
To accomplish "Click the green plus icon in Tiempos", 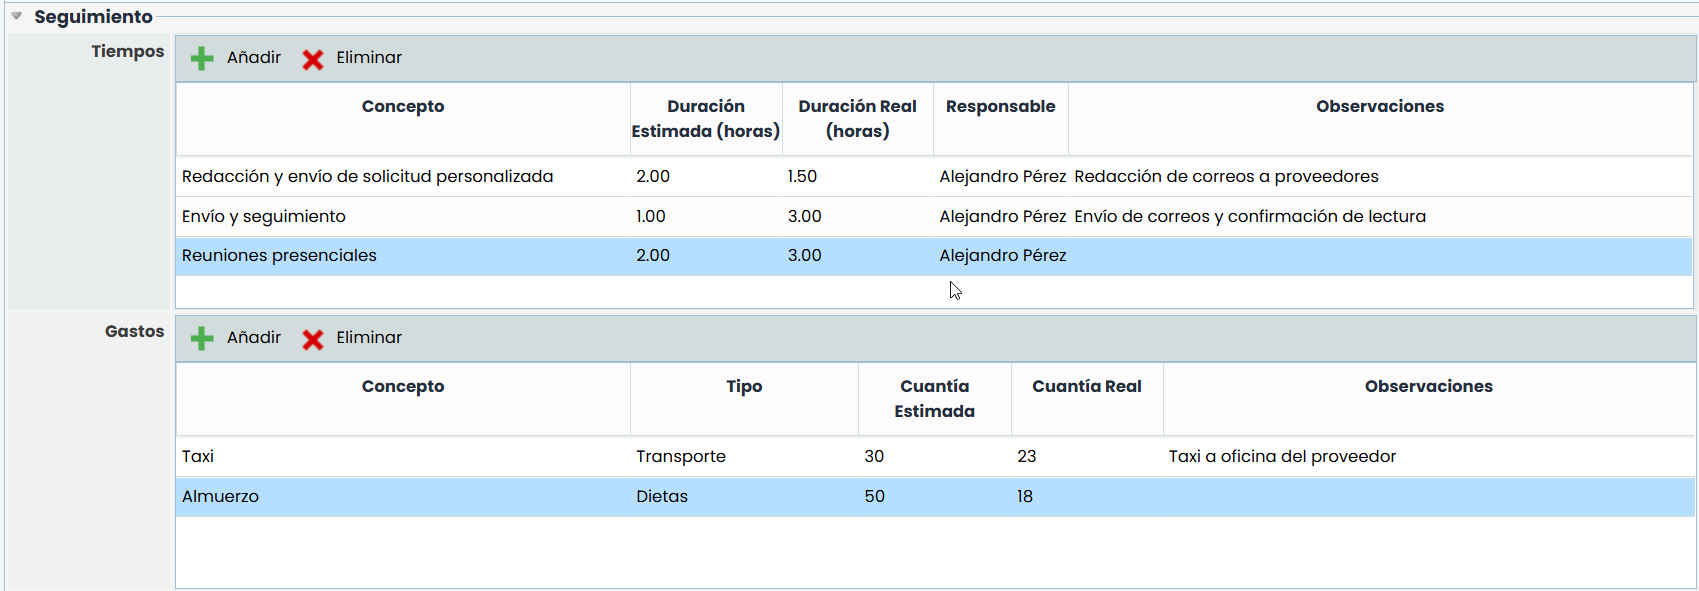I will pos(202,59).
